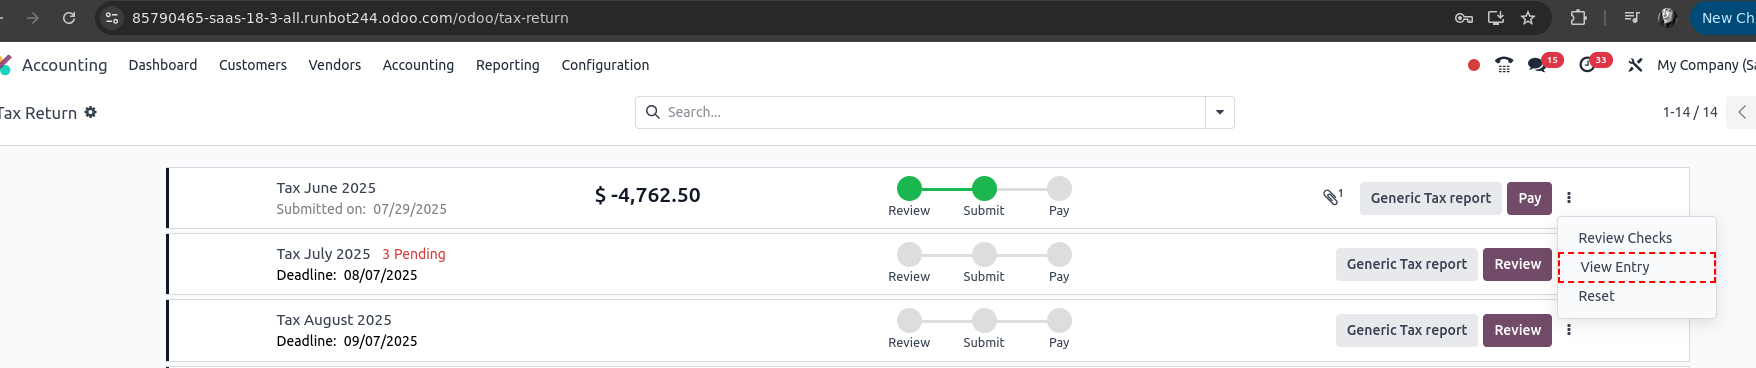Bookmark this page with the star icon
This screenshot has width=1756, height=368.
(x=1528, y=18)
